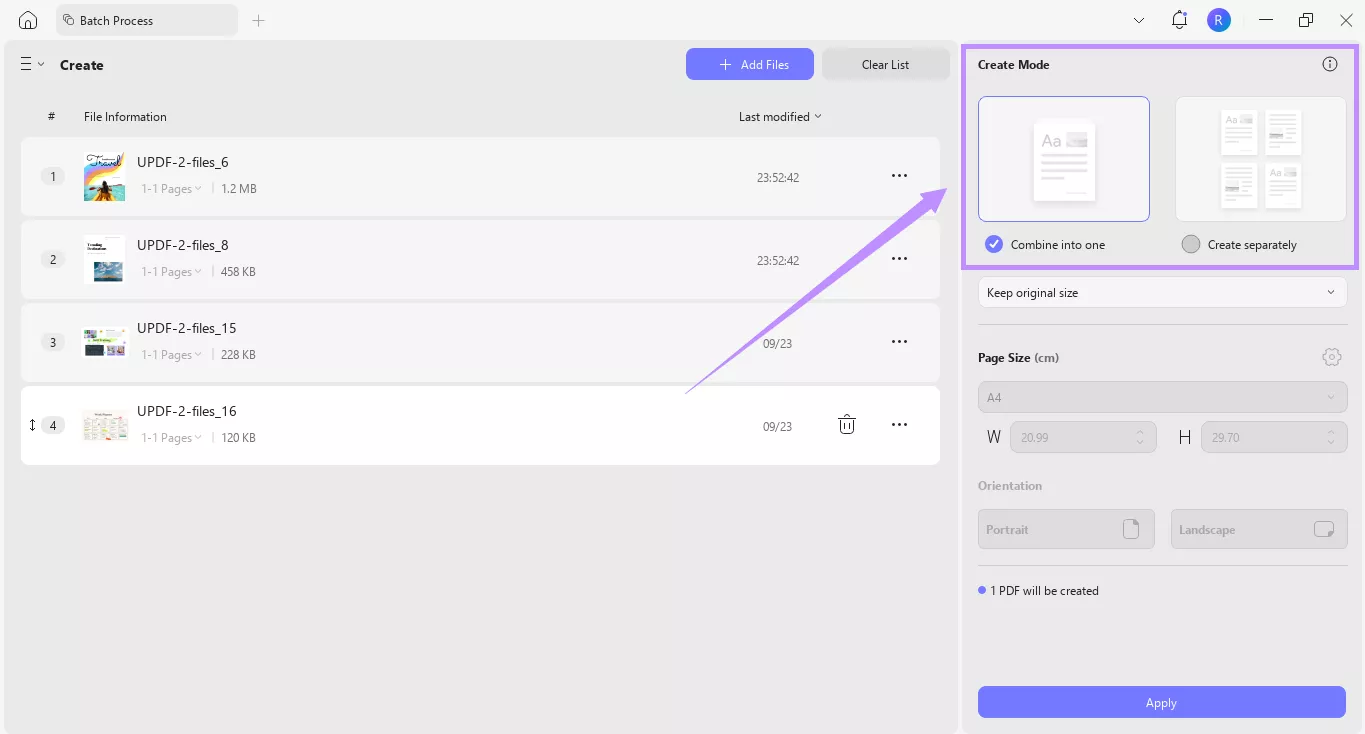
Task: Click the Clear List button
Action: pos(884,64)
